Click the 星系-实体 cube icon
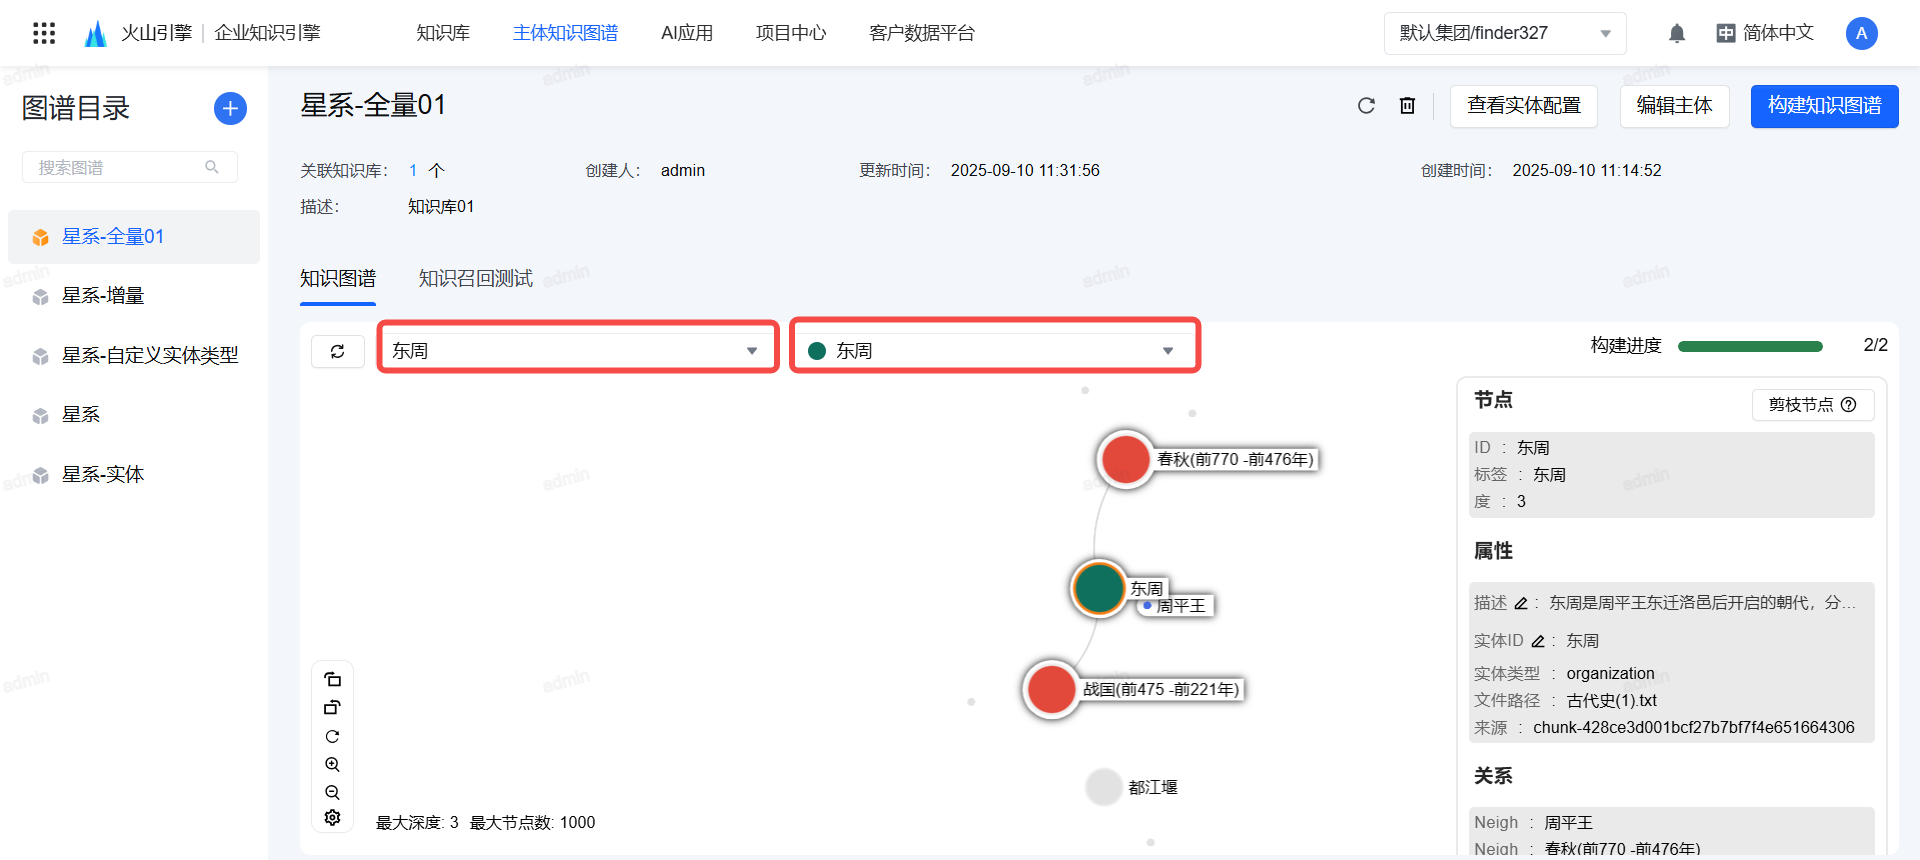This screenshot has height=860, width=1920. tap(40, 475)
